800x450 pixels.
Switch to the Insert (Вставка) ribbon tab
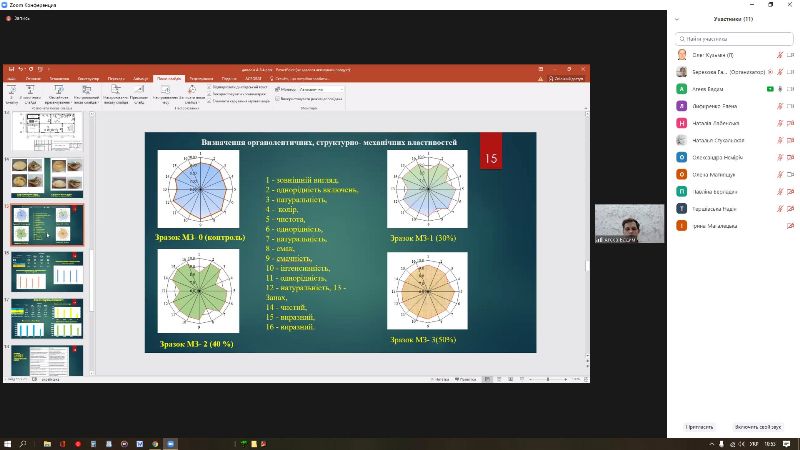click(x=59, y=79)
